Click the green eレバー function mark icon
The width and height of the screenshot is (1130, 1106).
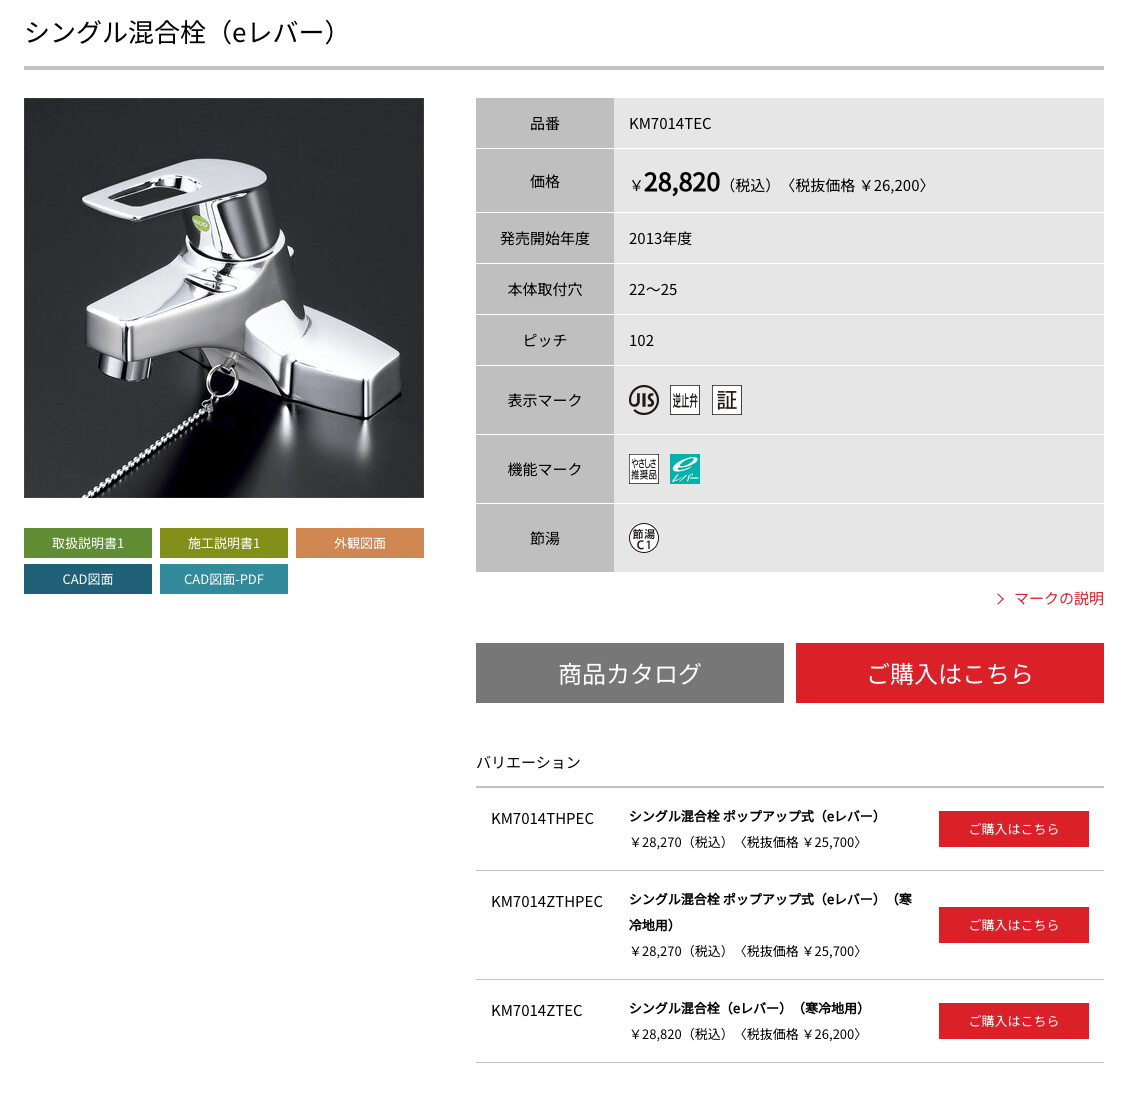pos(685,469)
